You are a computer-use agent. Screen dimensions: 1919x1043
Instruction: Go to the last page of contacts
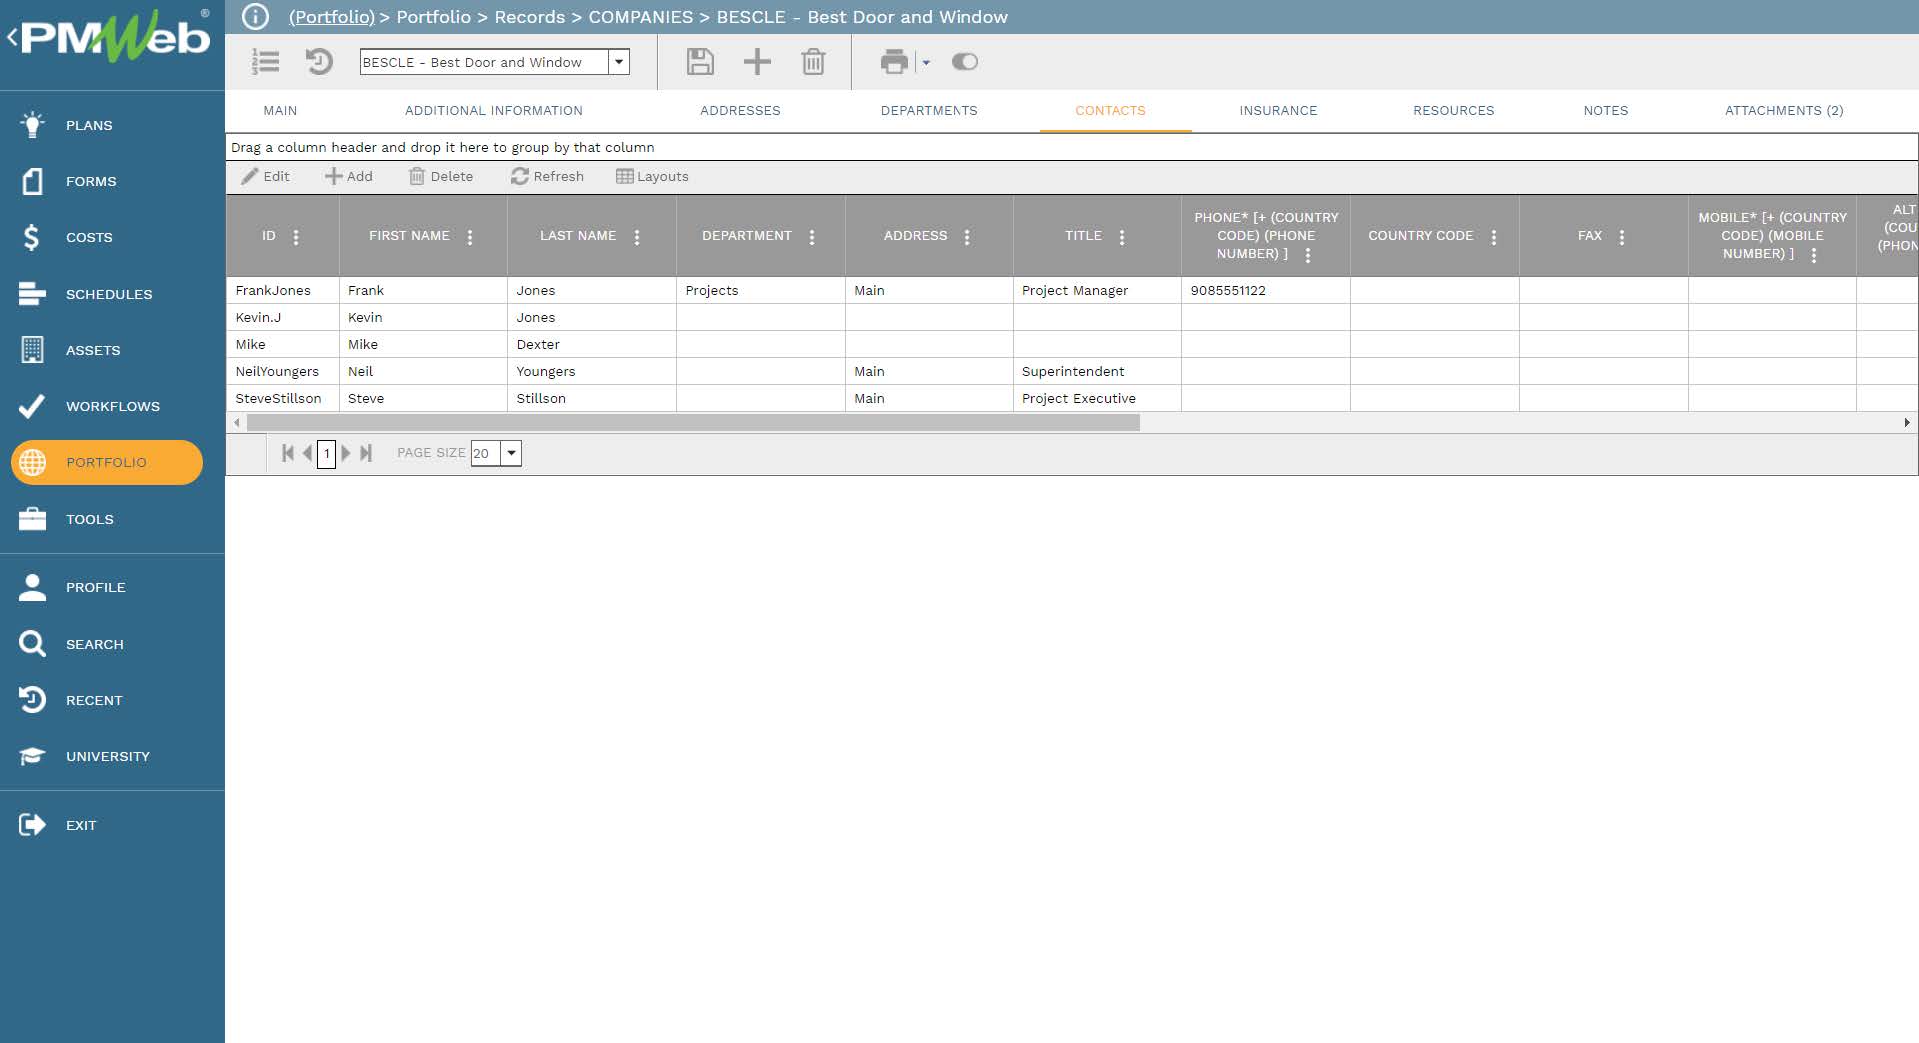click(366, 453)
